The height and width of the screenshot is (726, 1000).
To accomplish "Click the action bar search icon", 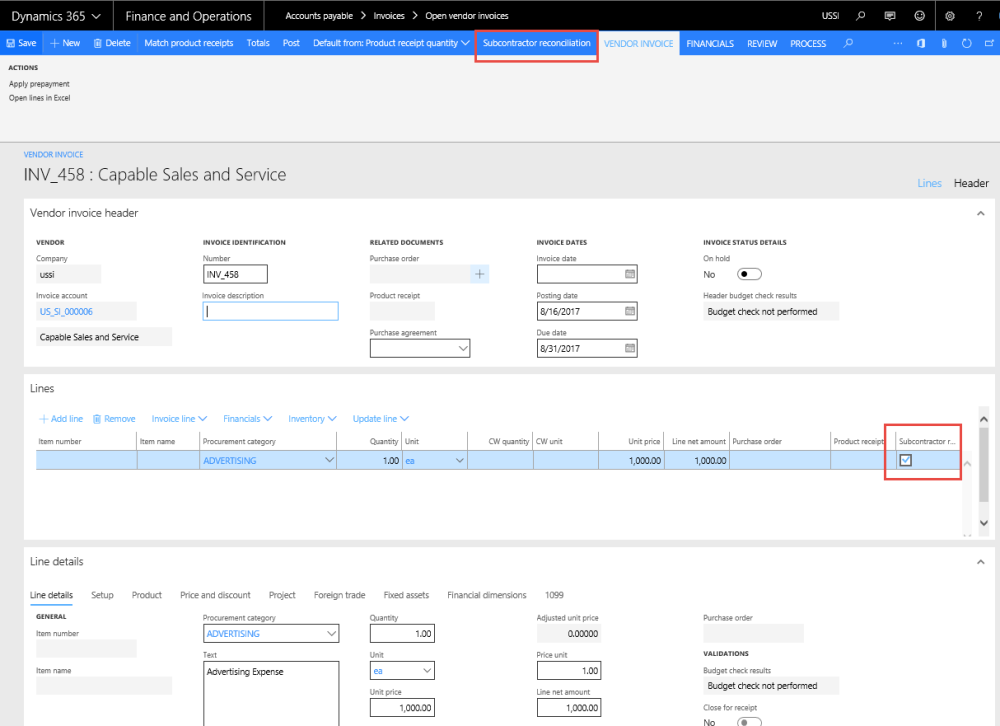I will [x=848, y=43].
